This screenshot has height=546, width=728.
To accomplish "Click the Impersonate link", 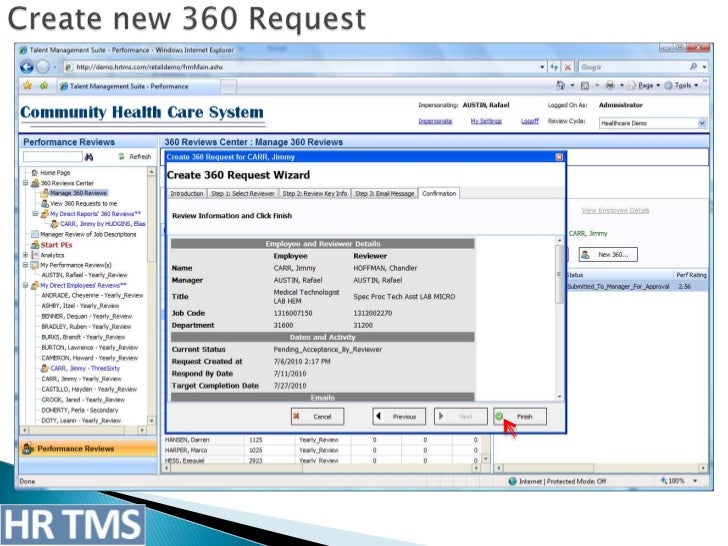I will [x=435, y=121].
